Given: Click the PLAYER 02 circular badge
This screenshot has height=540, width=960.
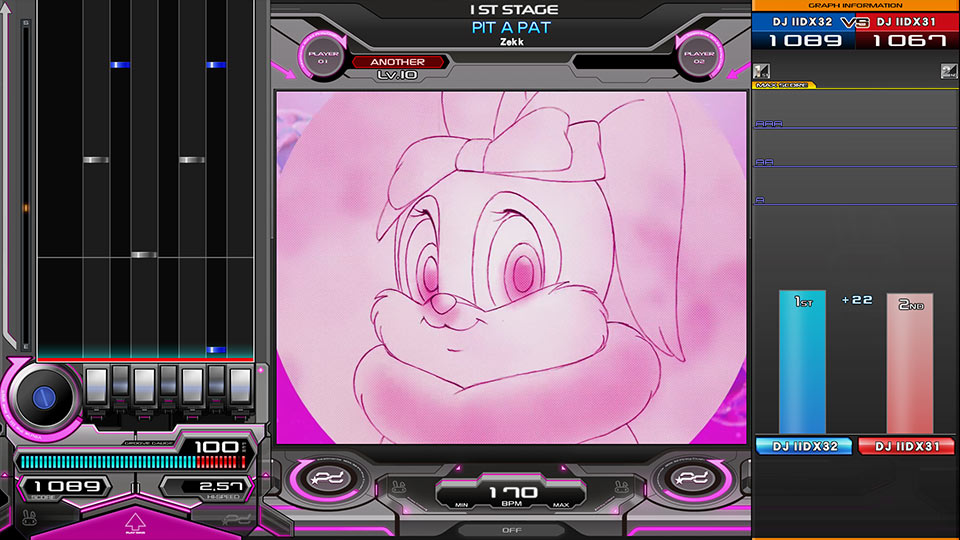Looking at the screenshot, I should (699, 57).
